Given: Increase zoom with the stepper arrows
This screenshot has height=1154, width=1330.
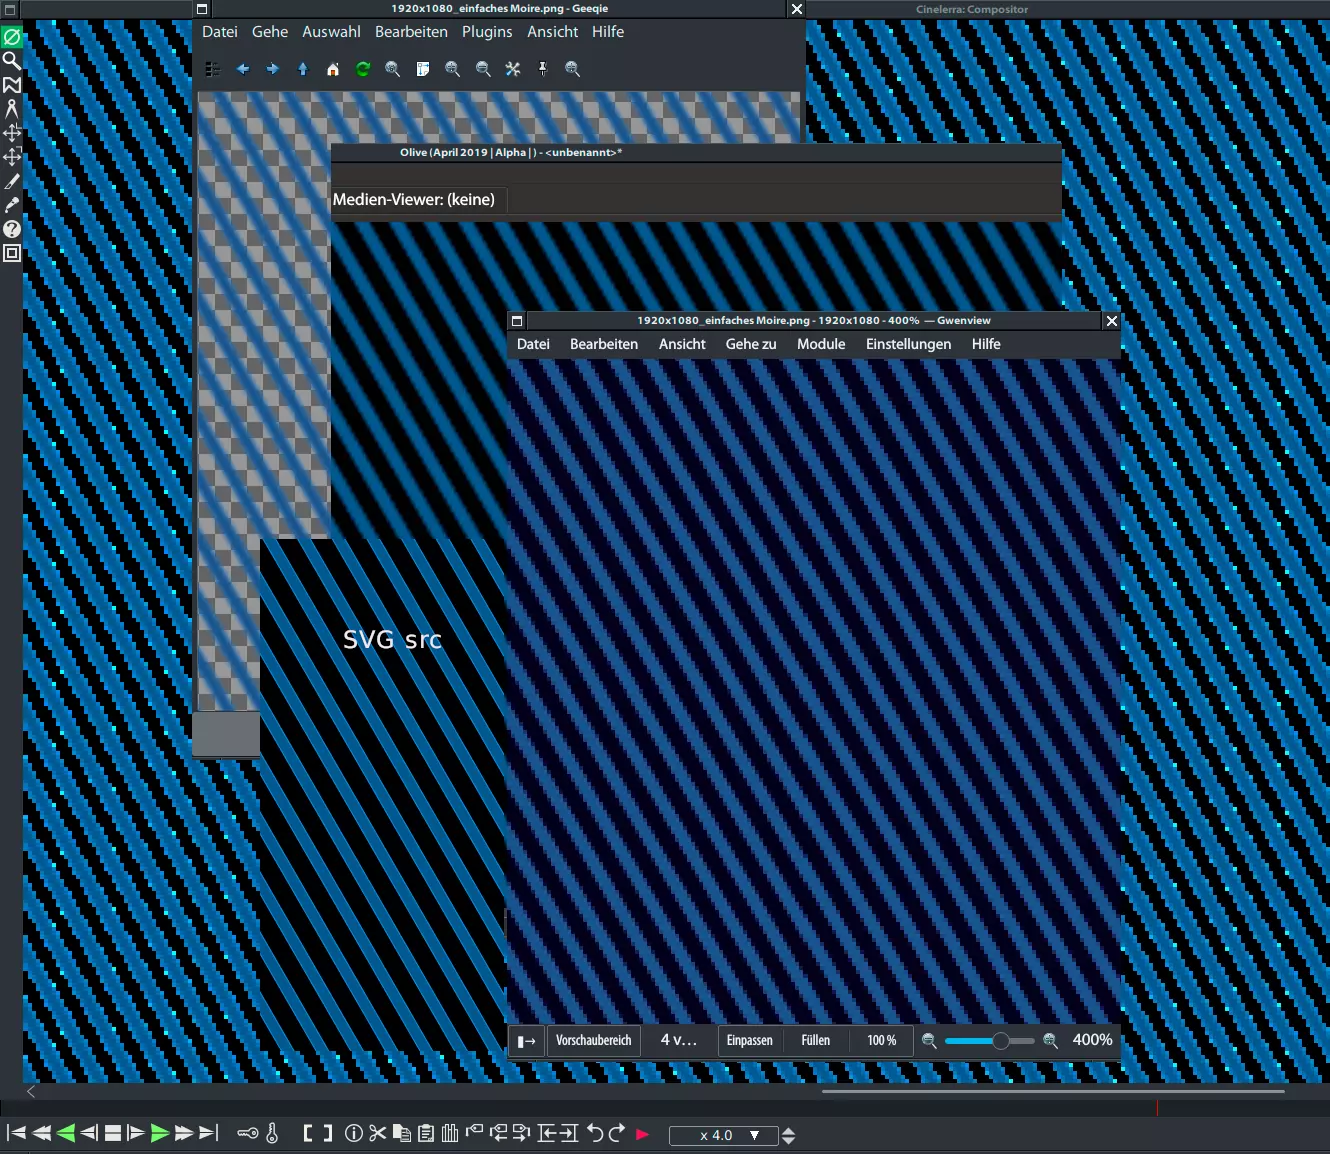Looking at the screenshot, I should [x=789, y=1130].
